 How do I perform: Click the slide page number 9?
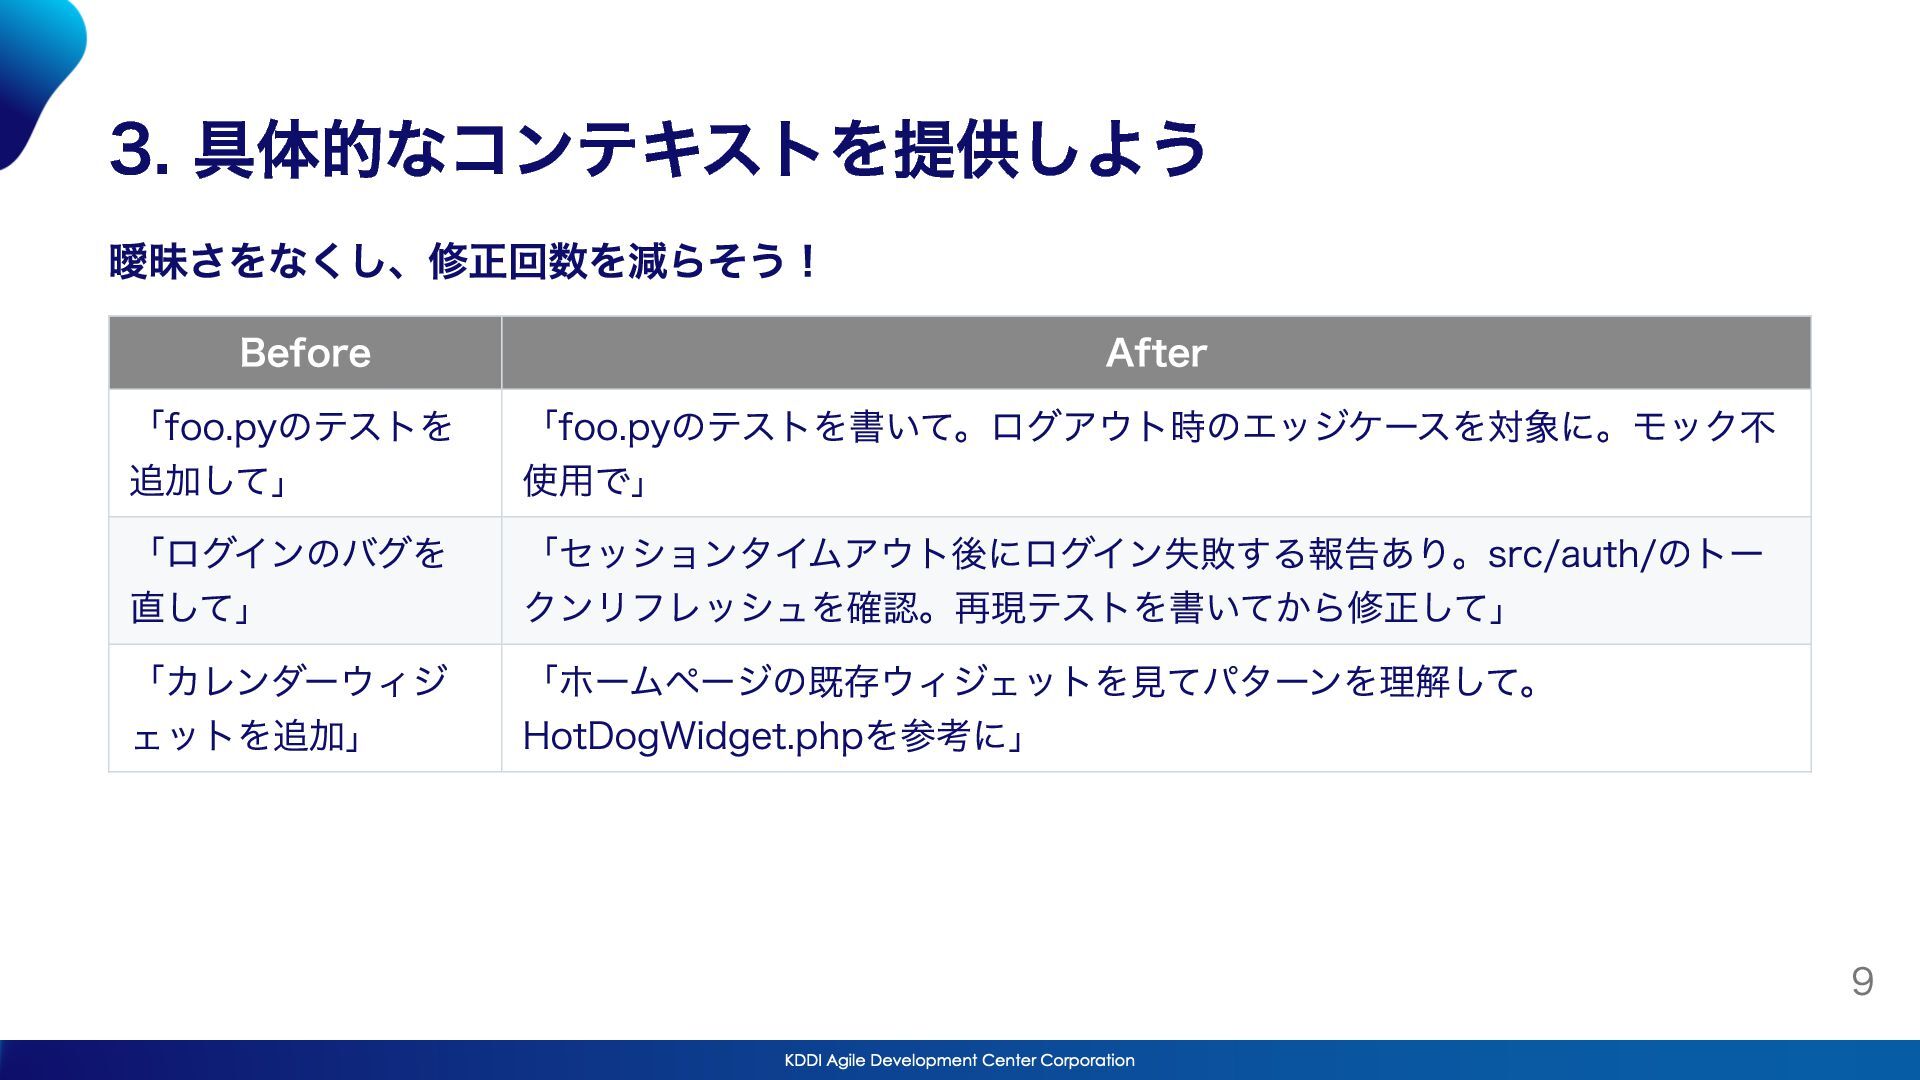[1861, 982]
